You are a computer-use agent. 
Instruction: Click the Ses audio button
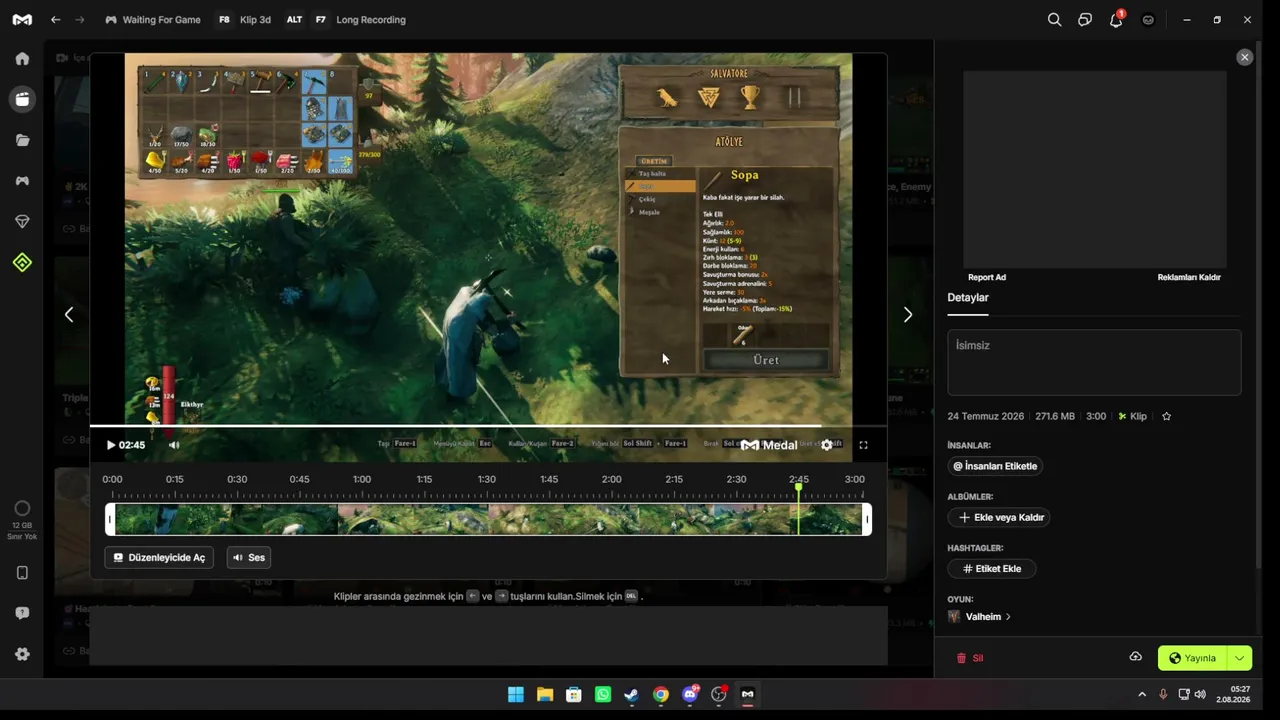249,557
